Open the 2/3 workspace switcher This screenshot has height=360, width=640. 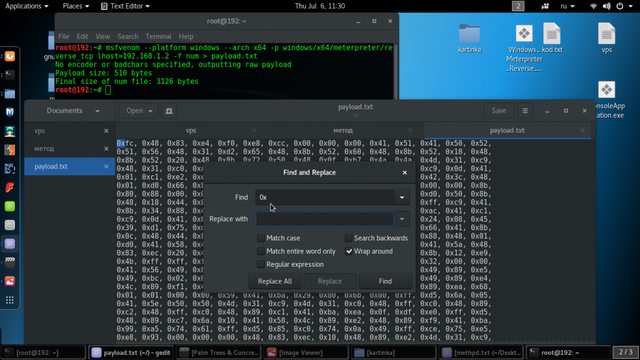click(625, 352)
